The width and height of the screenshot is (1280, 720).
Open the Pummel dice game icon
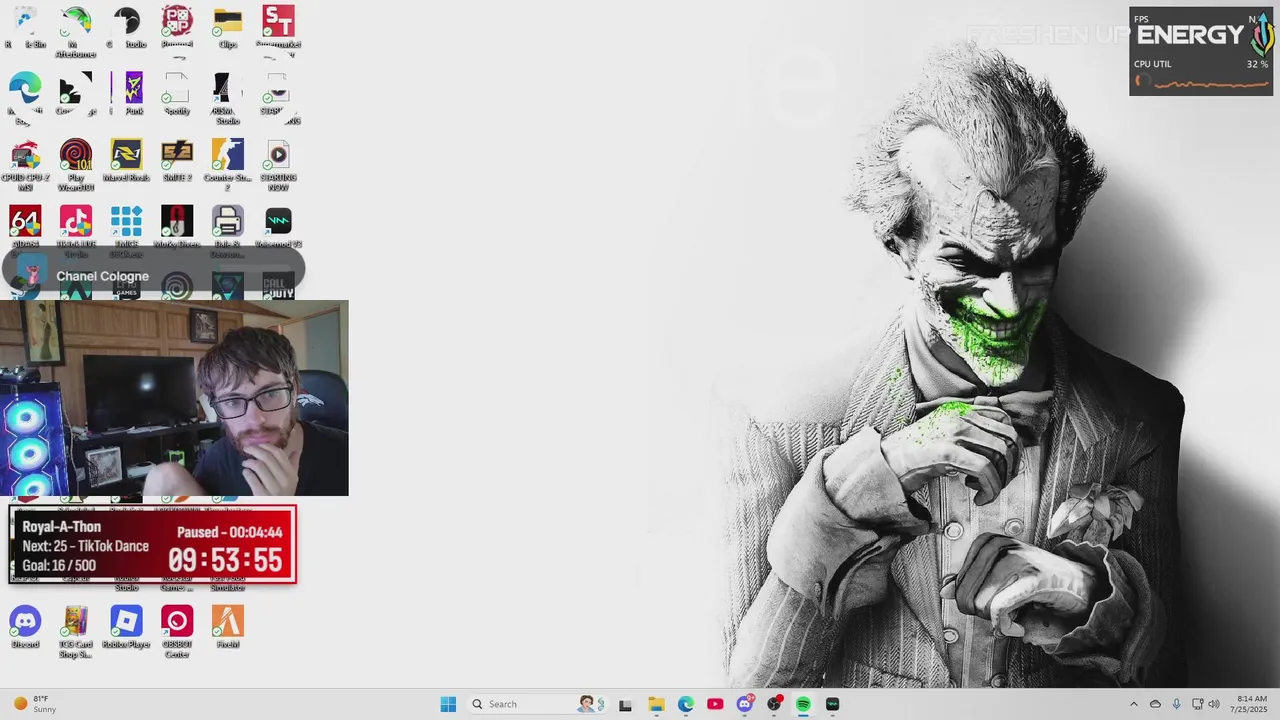177,27
